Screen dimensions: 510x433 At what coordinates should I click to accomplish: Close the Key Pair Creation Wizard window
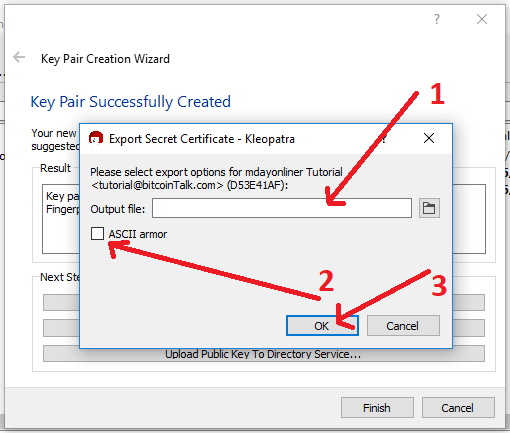(482, 19)
